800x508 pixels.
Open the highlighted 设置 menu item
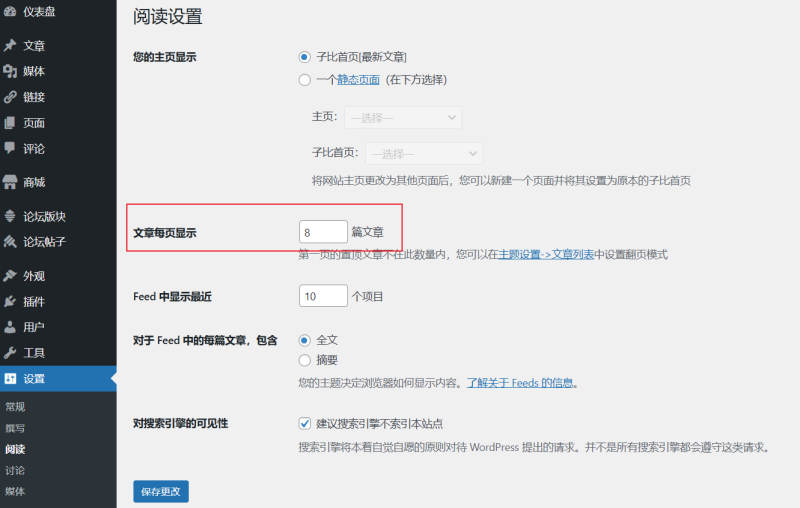(x=58, y=378)
